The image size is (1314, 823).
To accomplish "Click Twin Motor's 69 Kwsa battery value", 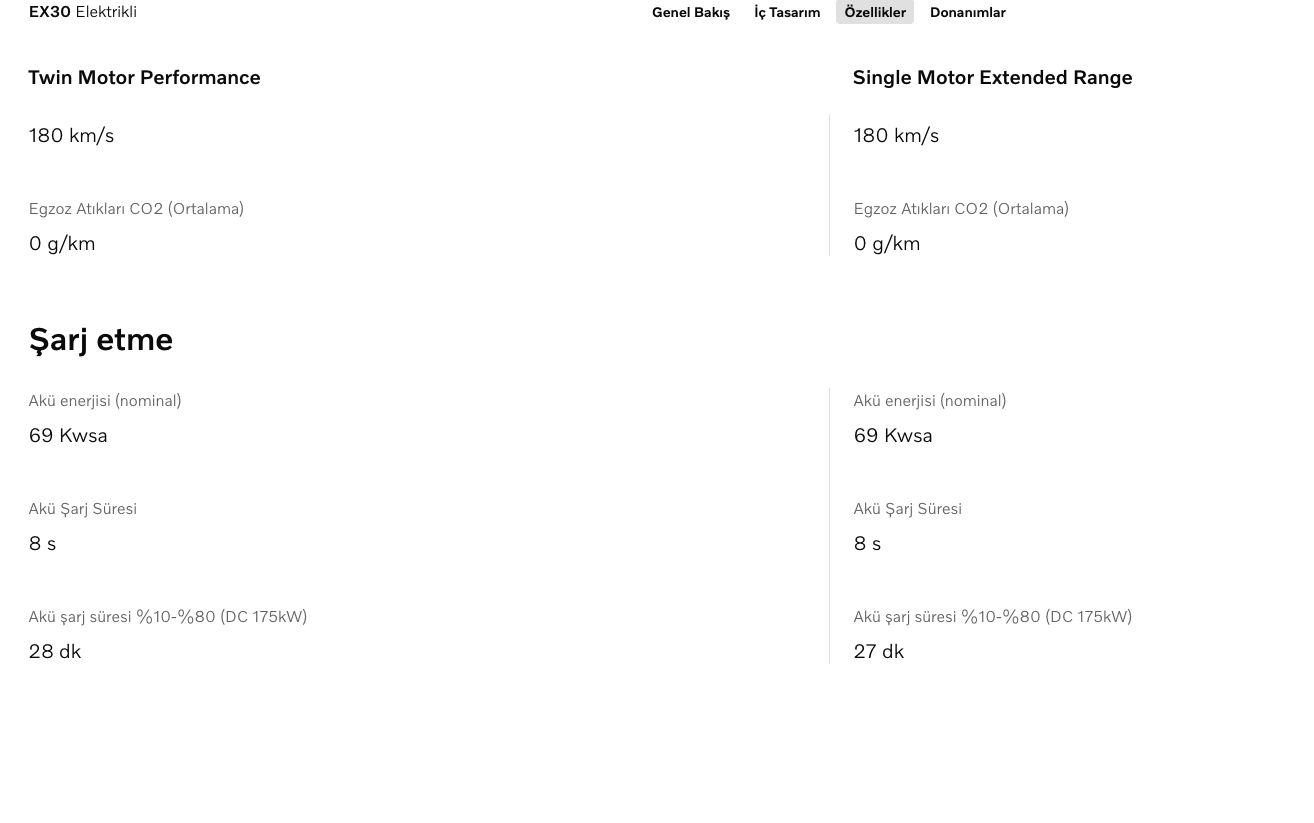I will [68, 435].
